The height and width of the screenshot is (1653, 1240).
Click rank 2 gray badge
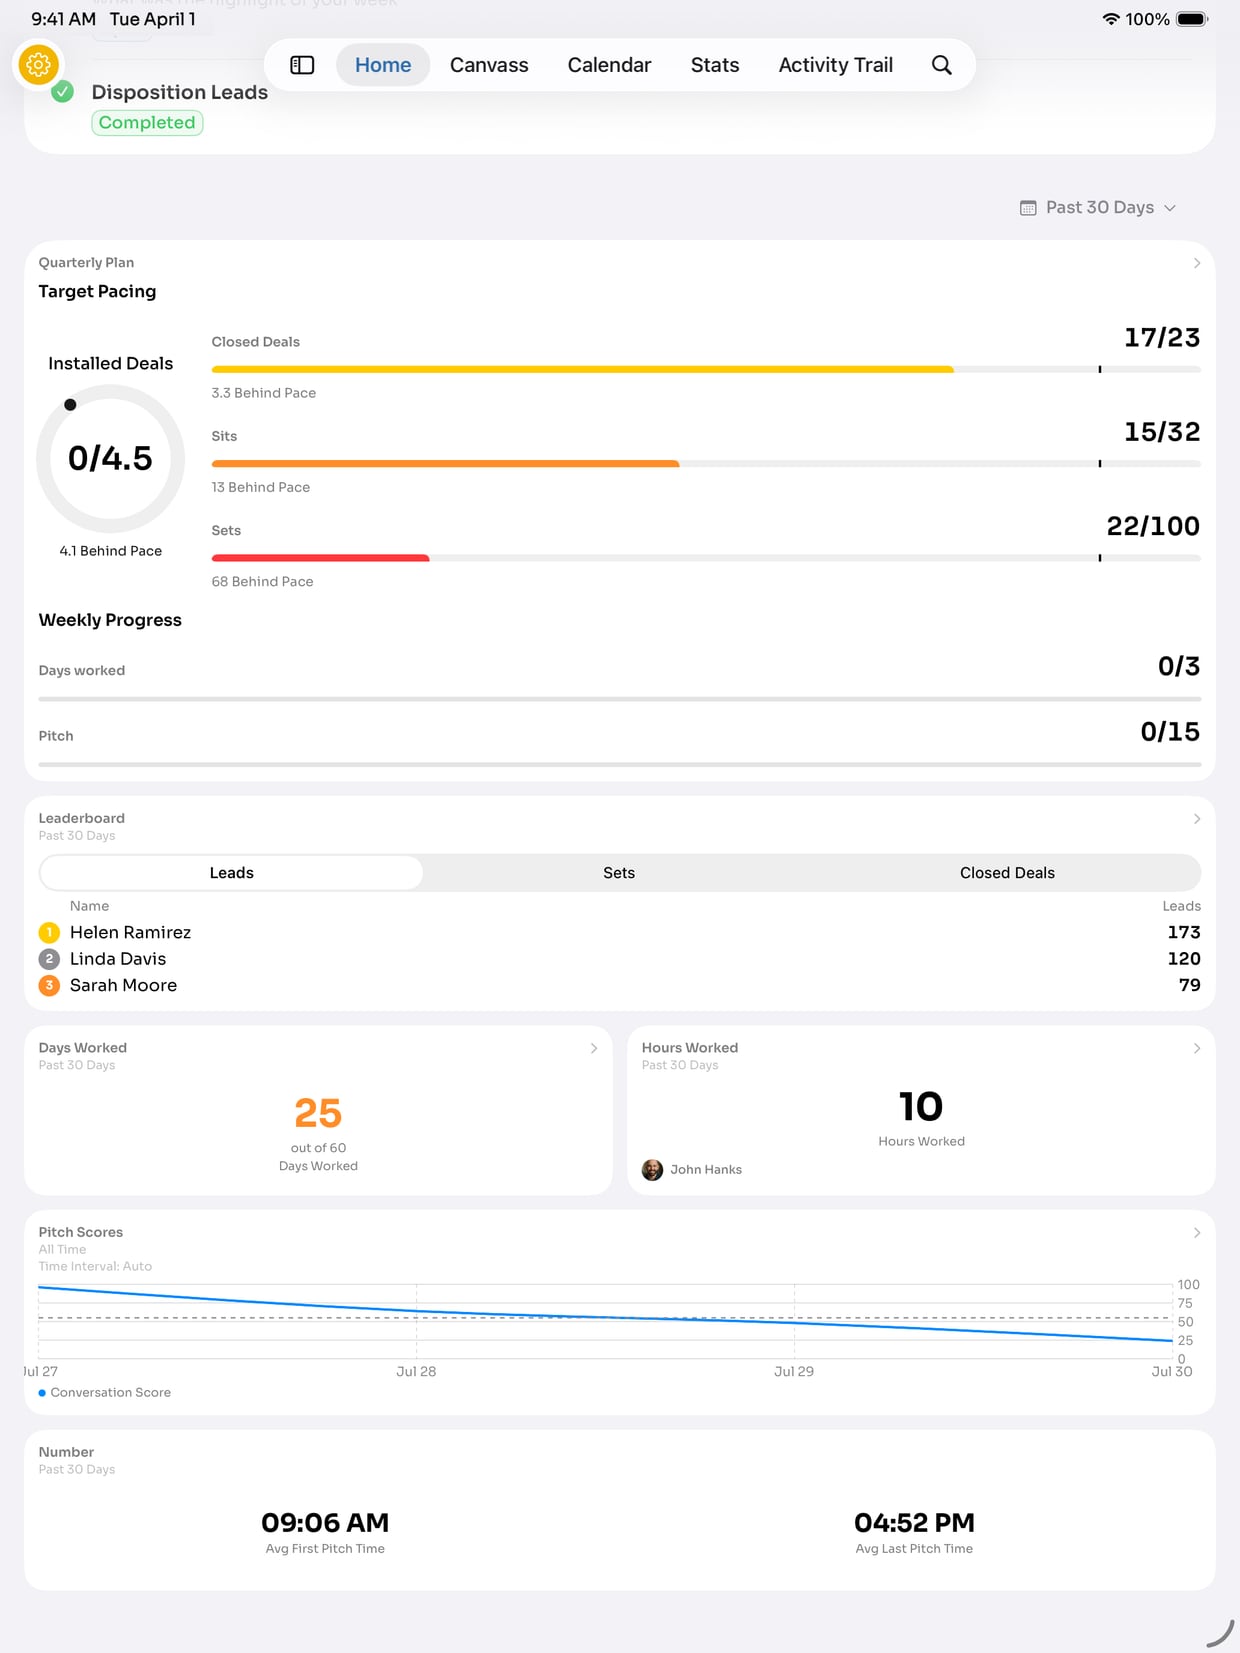49,959
